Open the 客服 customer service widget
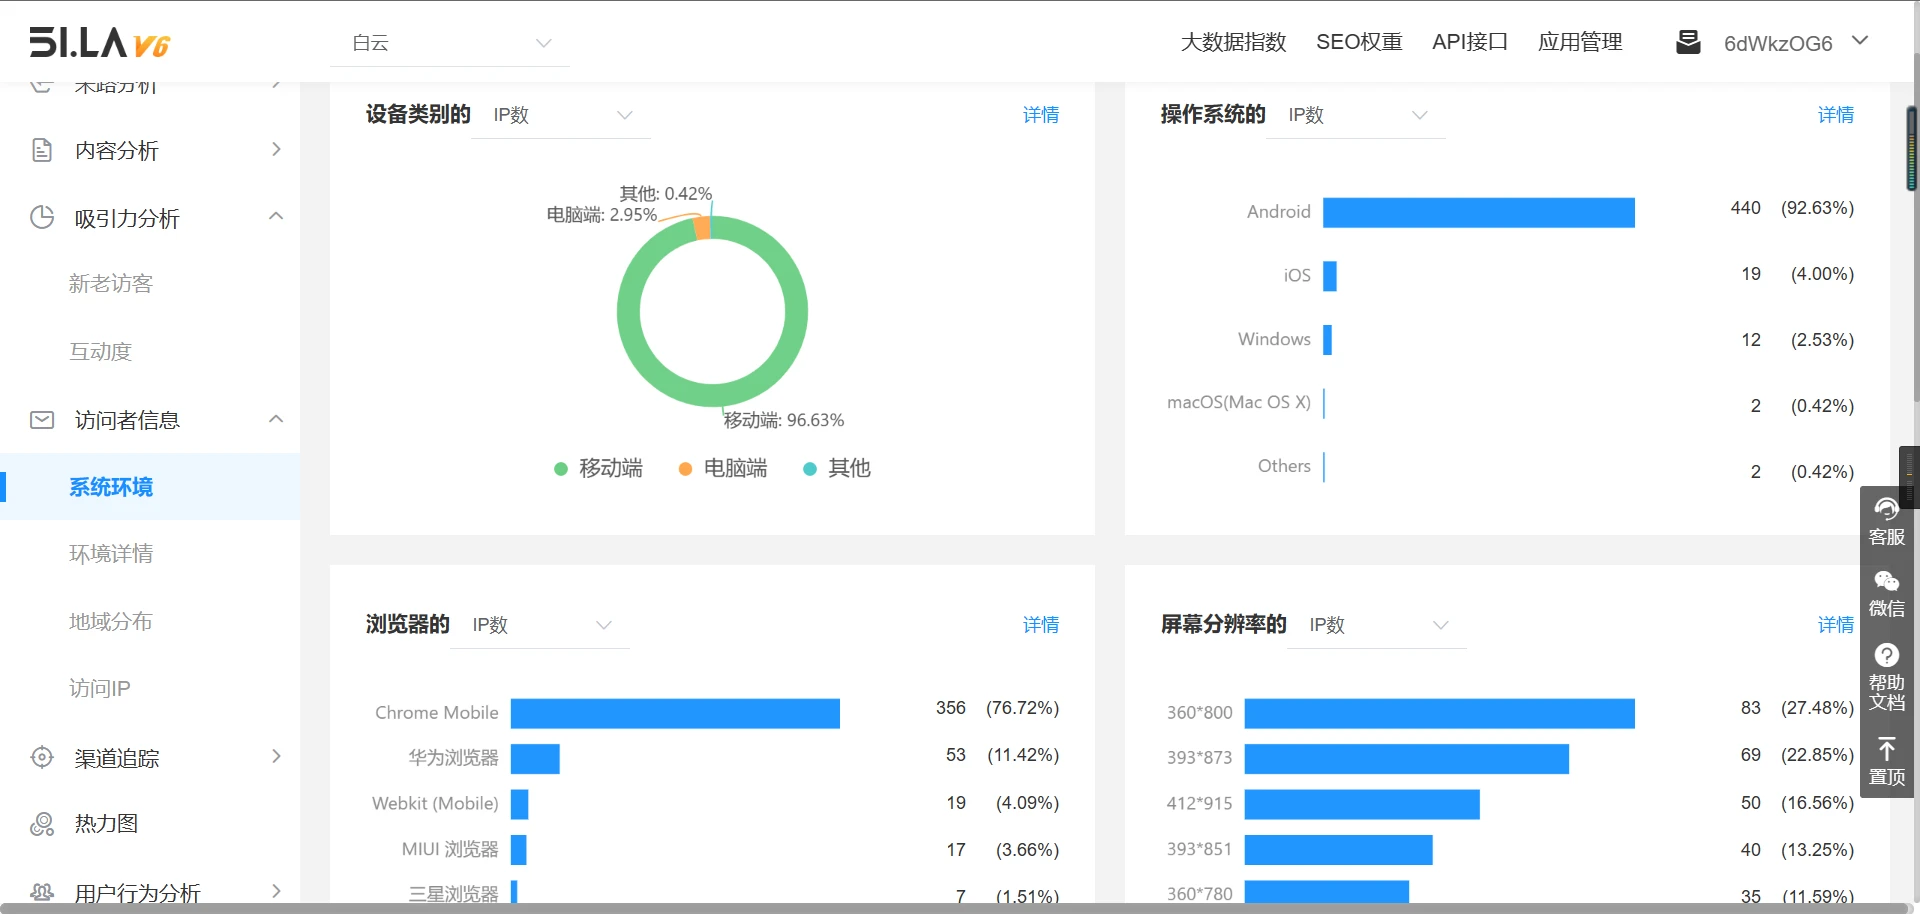Image resolution: width=1920 pixels, height=914 pixels. tap(1887, 522)
